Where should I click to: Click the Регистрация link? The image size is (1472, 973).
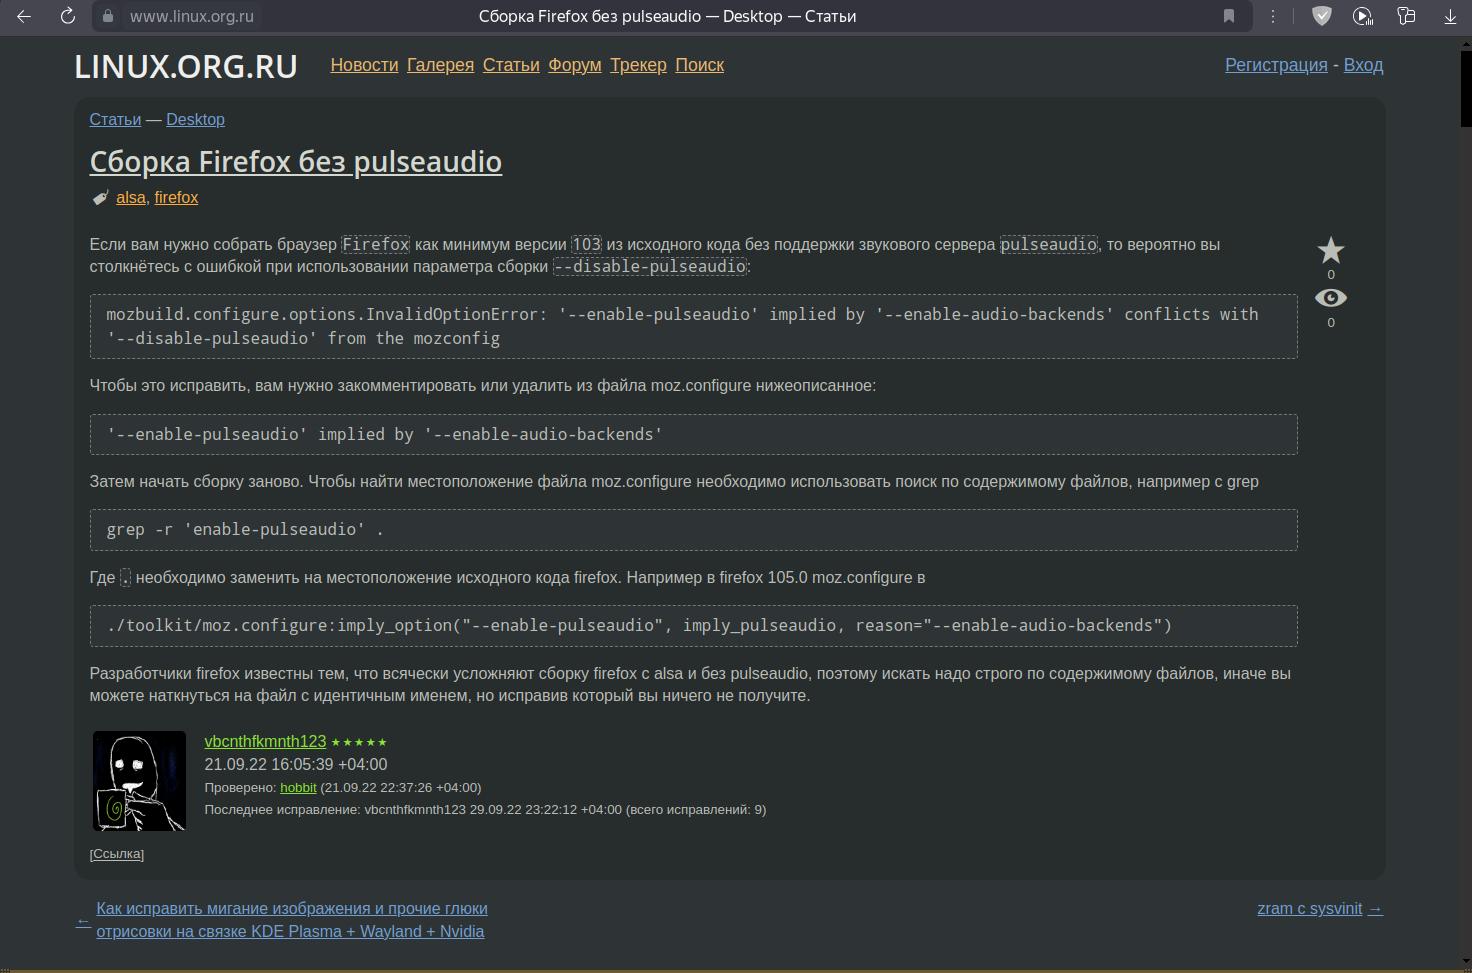[x=1276, y=65]
